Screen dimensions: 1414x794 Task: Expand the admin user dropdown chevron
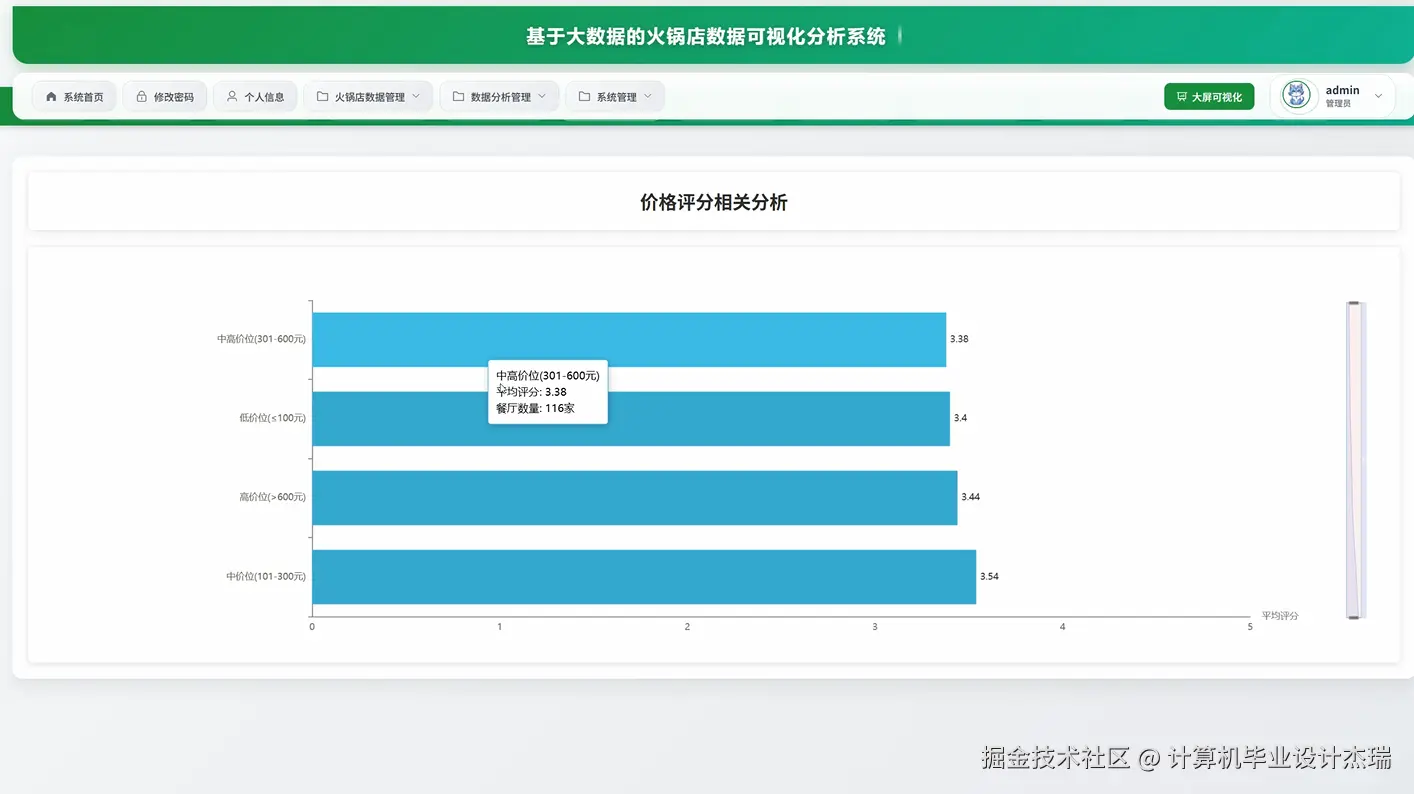pyautogui.click(x=1378, y=96)
